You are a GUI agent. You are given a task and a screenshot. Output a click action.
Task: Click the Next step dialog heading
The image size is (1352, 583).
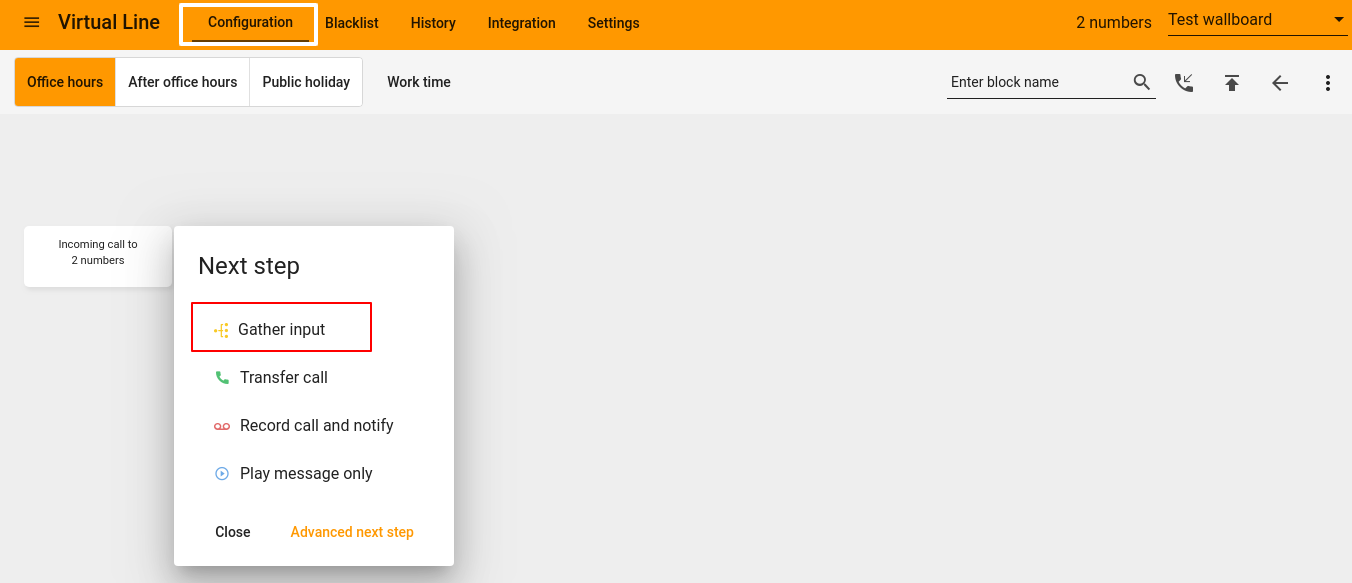click(x=249, y=266)
